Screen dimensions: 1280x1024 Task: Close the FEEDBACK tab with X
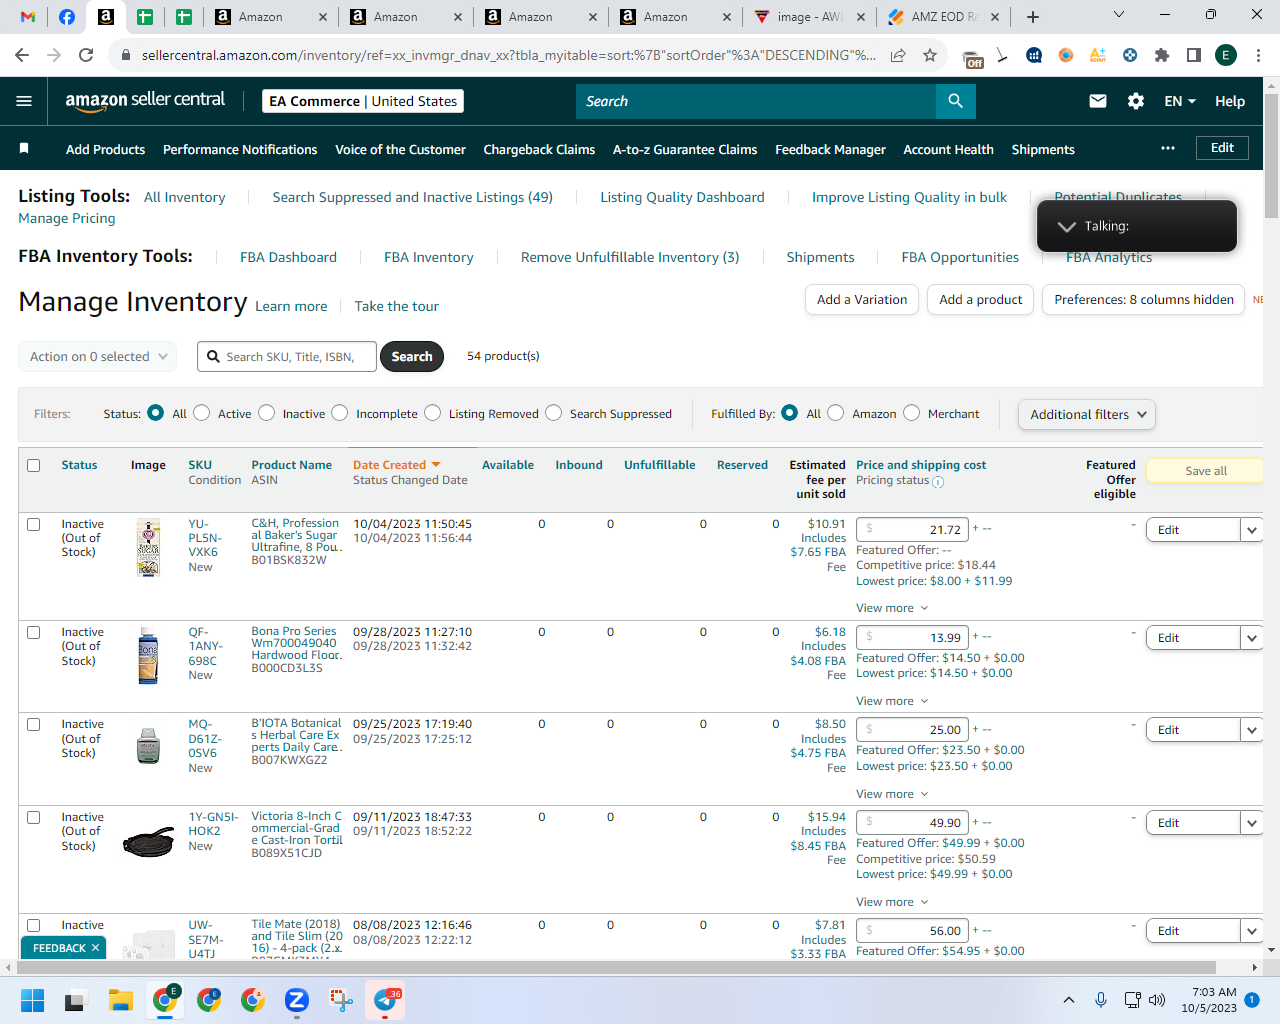coord(96,948)
